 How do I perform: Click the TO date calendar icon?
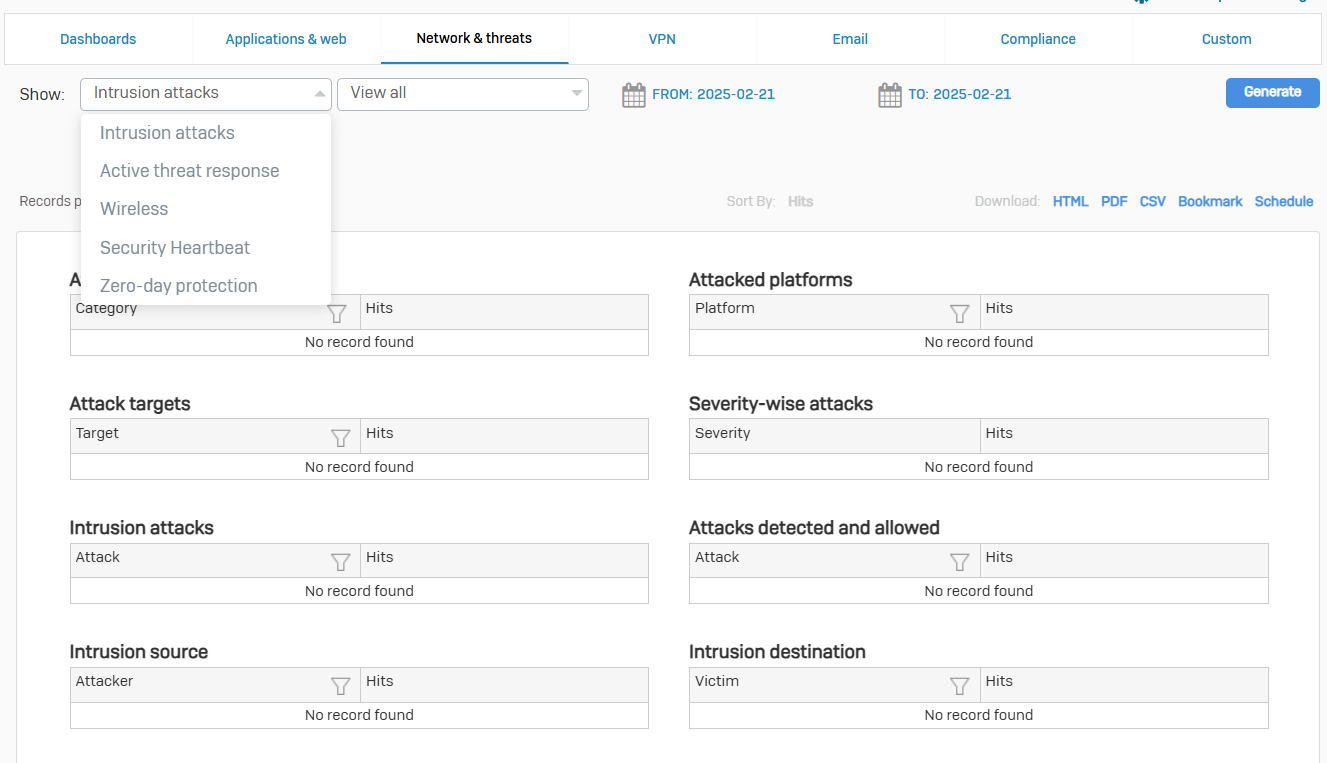point(889,95)
